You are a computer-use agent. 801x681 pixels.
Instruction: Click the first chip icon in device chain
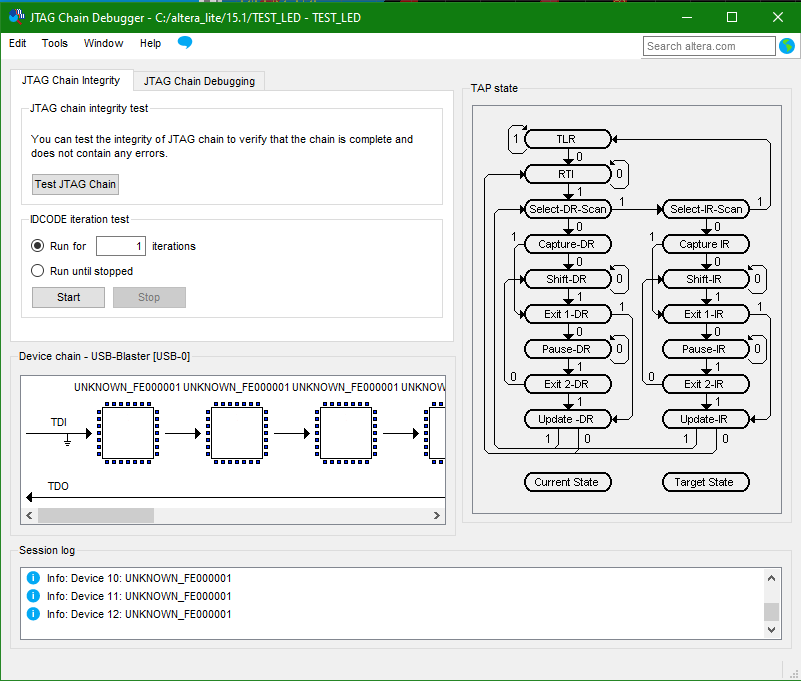(x=126, y=434)
